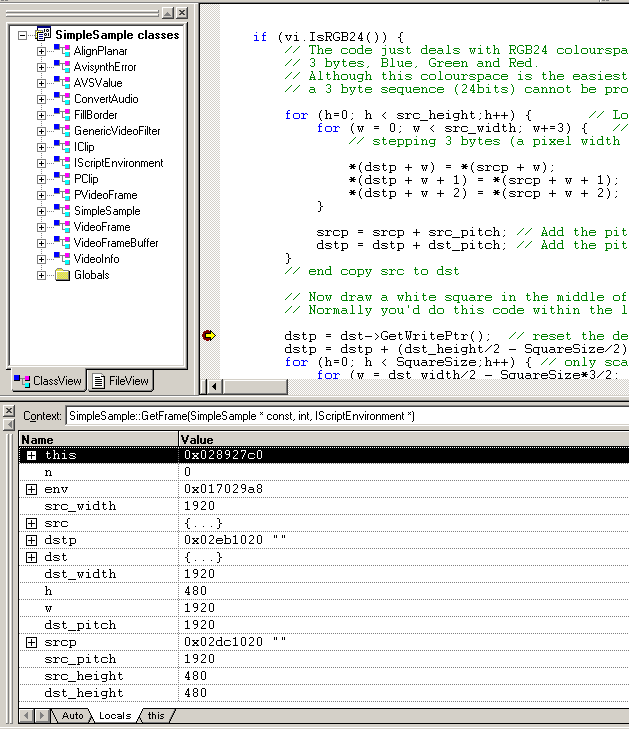Expand the dst variable row

tap(31, 557)
